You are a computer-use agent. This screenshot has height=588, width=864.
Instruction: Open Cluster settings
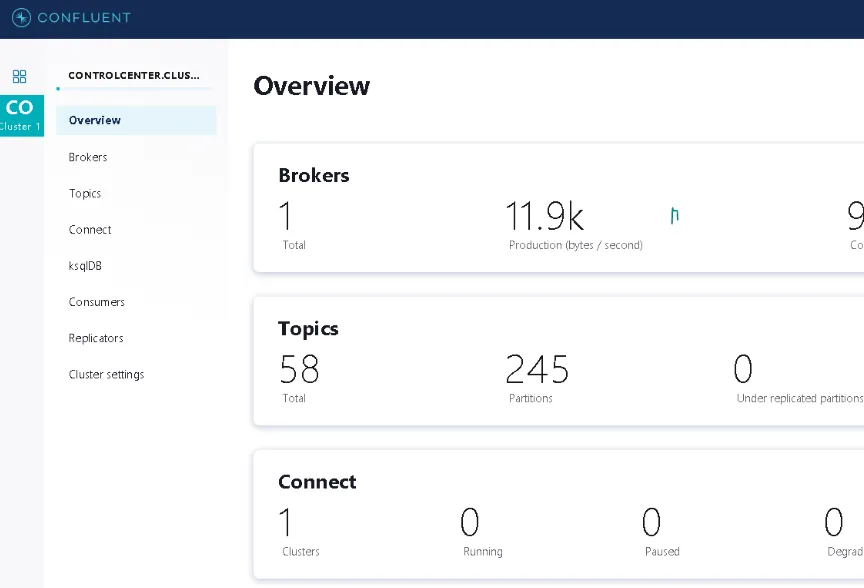tap(106, 375)
